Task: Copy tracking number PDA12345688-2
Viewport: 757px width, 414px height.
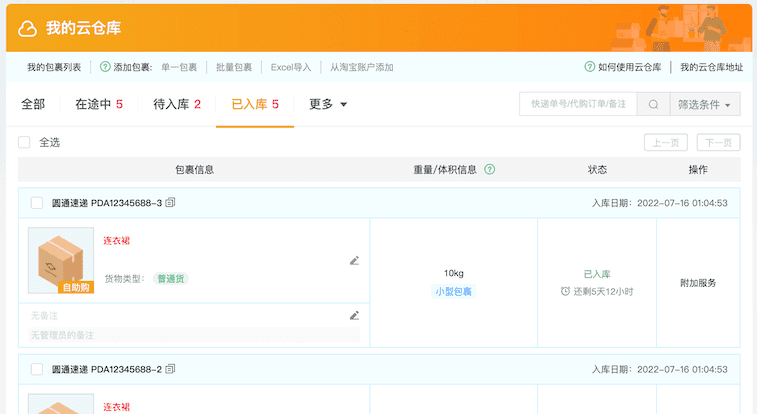Action: click(170, 369)
